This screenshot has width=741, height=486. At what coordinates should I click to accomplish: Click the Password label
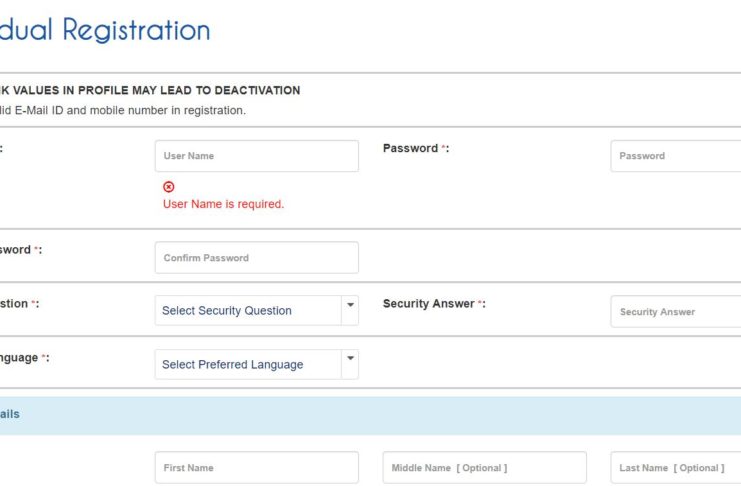click(411, 148)
